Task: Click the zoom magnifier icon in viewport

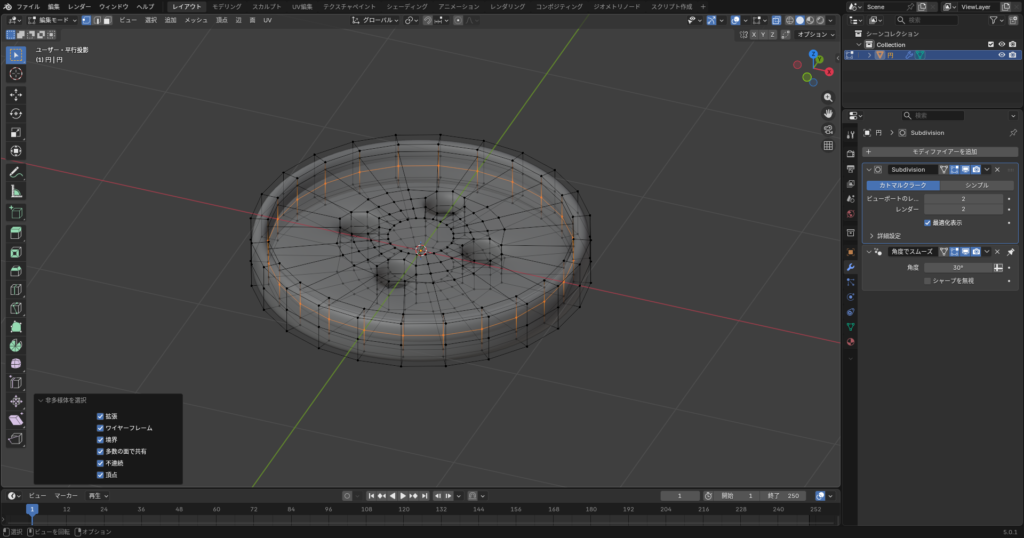Action: 828,98
